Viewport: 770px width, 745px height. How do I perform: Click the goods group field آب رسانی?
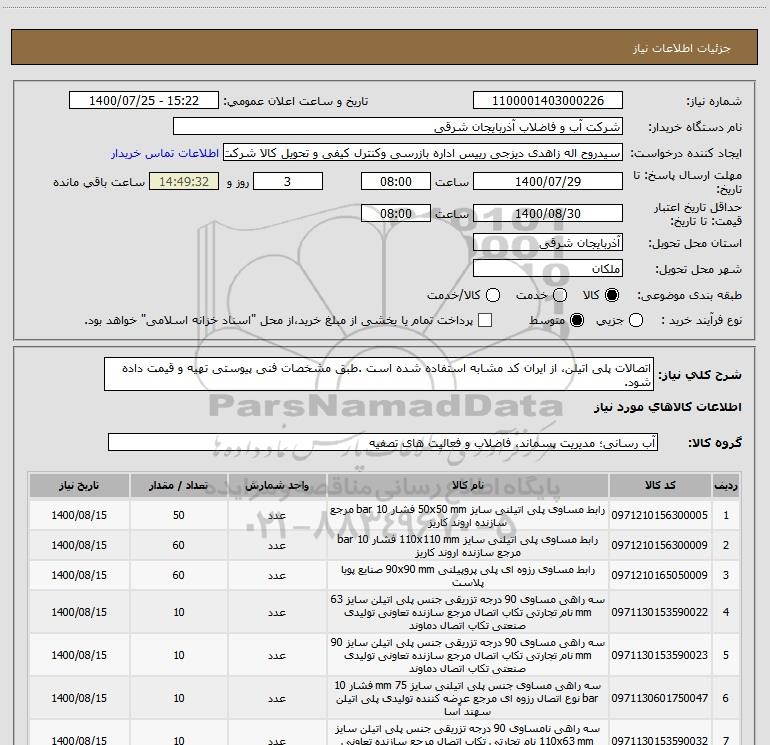coord(383,442)
